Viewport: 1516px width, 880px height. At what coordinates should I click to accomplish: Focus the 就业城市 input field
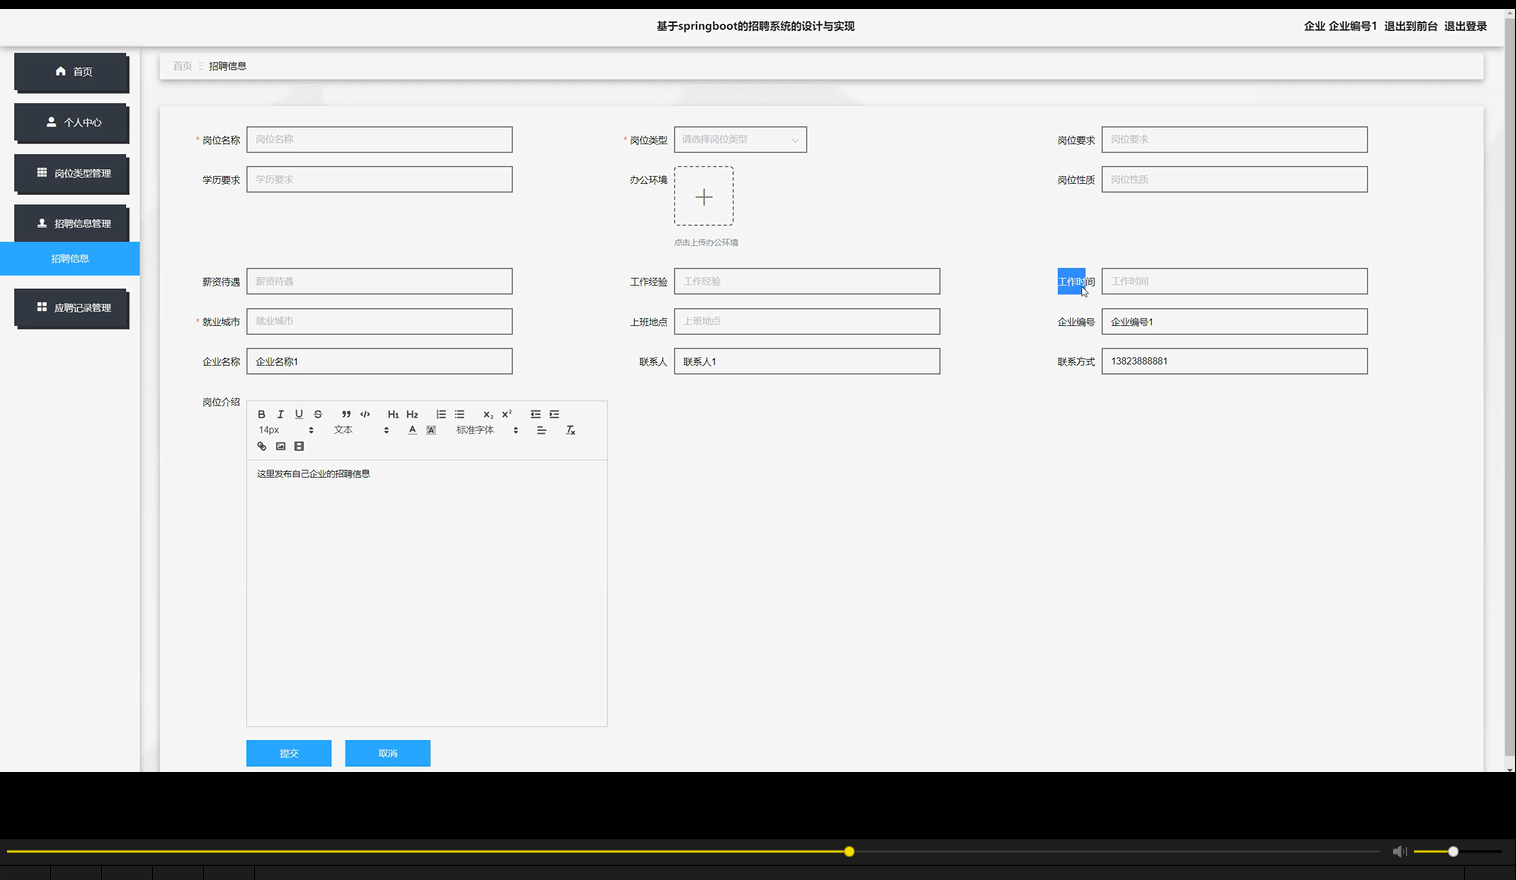pos(379,321)
